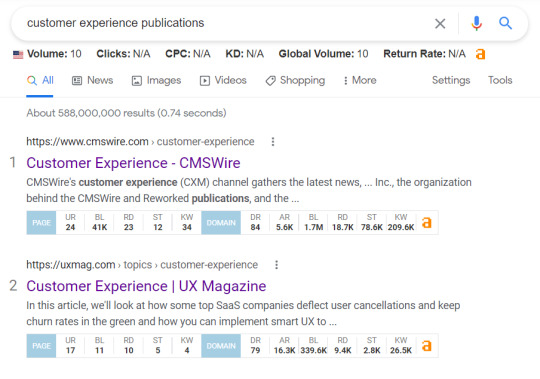Viewport: 540px width, 379px height.
Task: Click the Ahrefs icon in the UX Magazine metrics bar
Action: point(427,346)
